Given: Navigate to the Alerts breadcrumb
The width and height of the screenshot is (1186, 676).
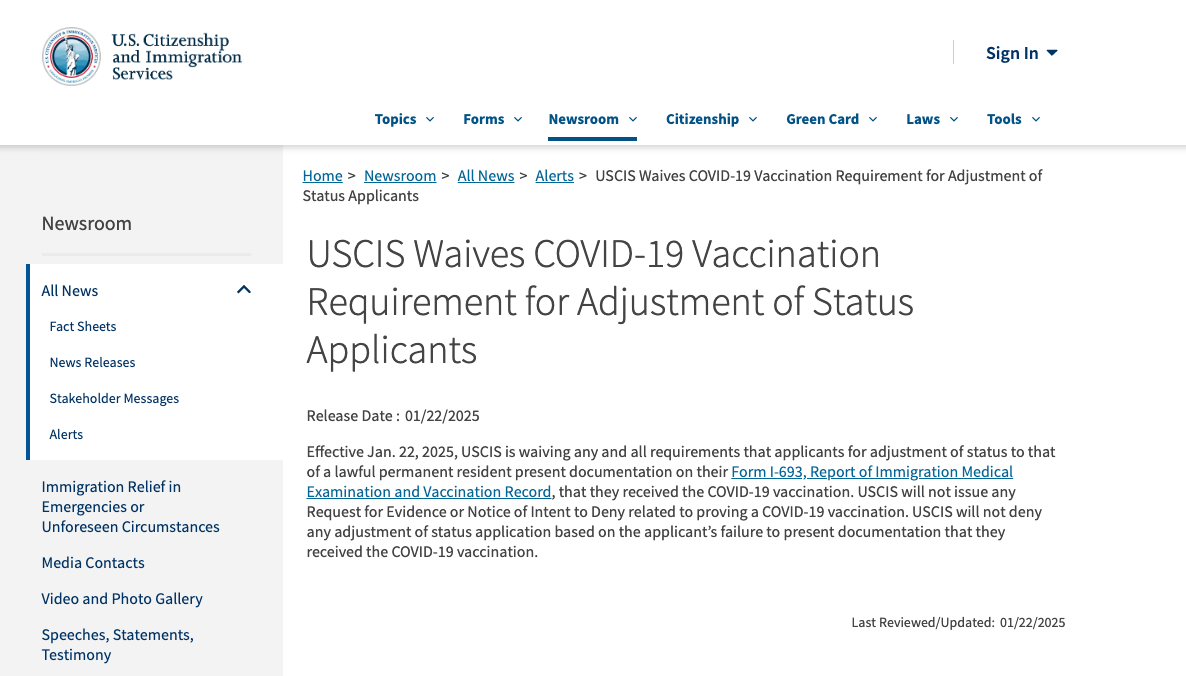Looking at the screenshot, I should [x=554, y=176].
